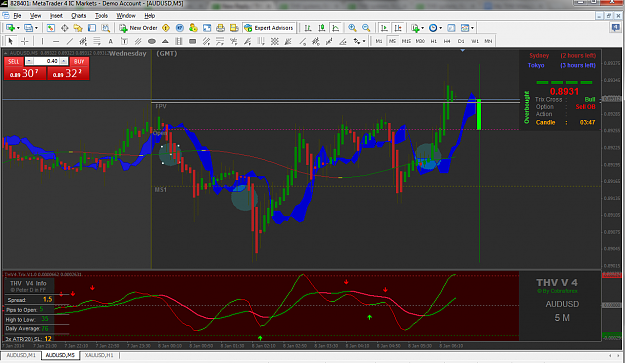Switch to the XAUUSD,H1 chart tab
The height and width of the screenshot is (363, 625).
[x=99, y=355]
